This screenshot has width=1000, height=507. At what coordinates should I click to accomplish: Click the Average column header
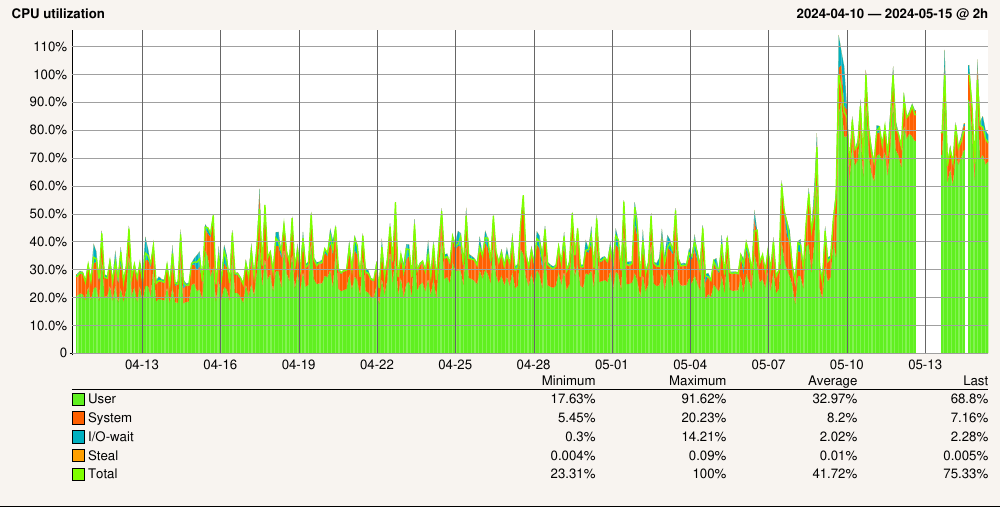point(832,381)
